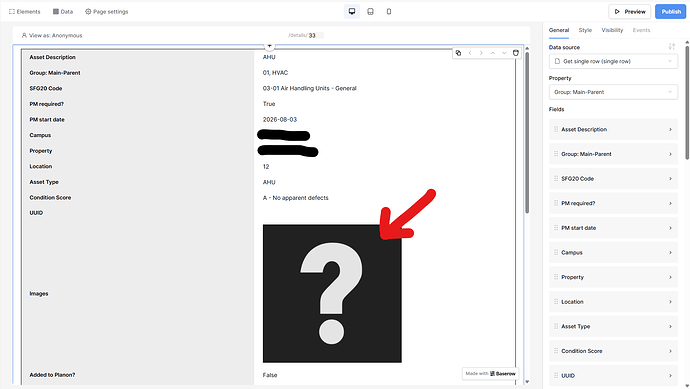Grab drag handle of Campus field

pyautogui.click(x=556, y=253)
